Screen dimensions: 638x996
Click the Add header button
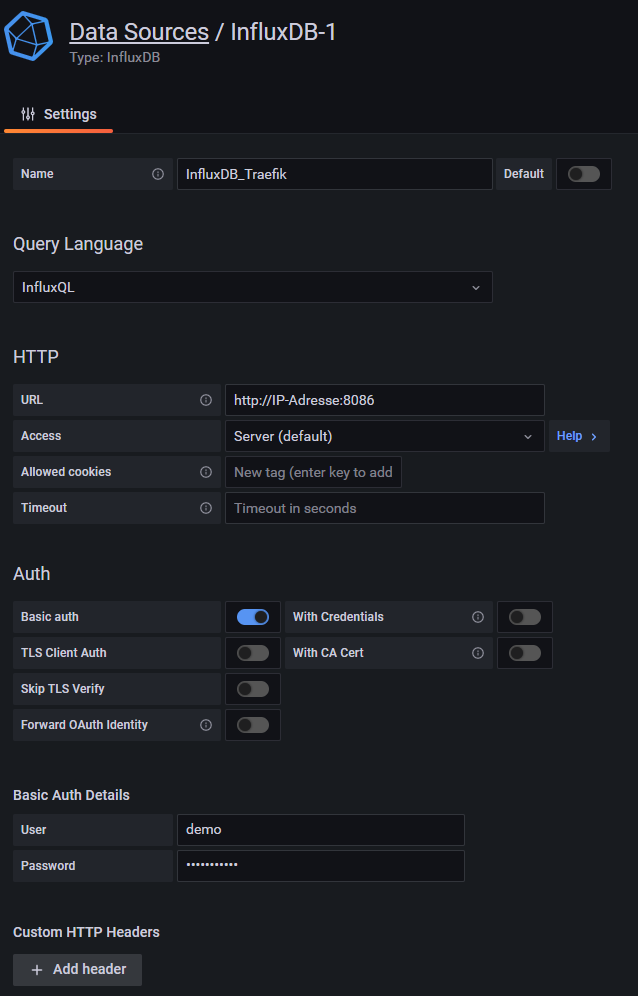click(78, 969)
